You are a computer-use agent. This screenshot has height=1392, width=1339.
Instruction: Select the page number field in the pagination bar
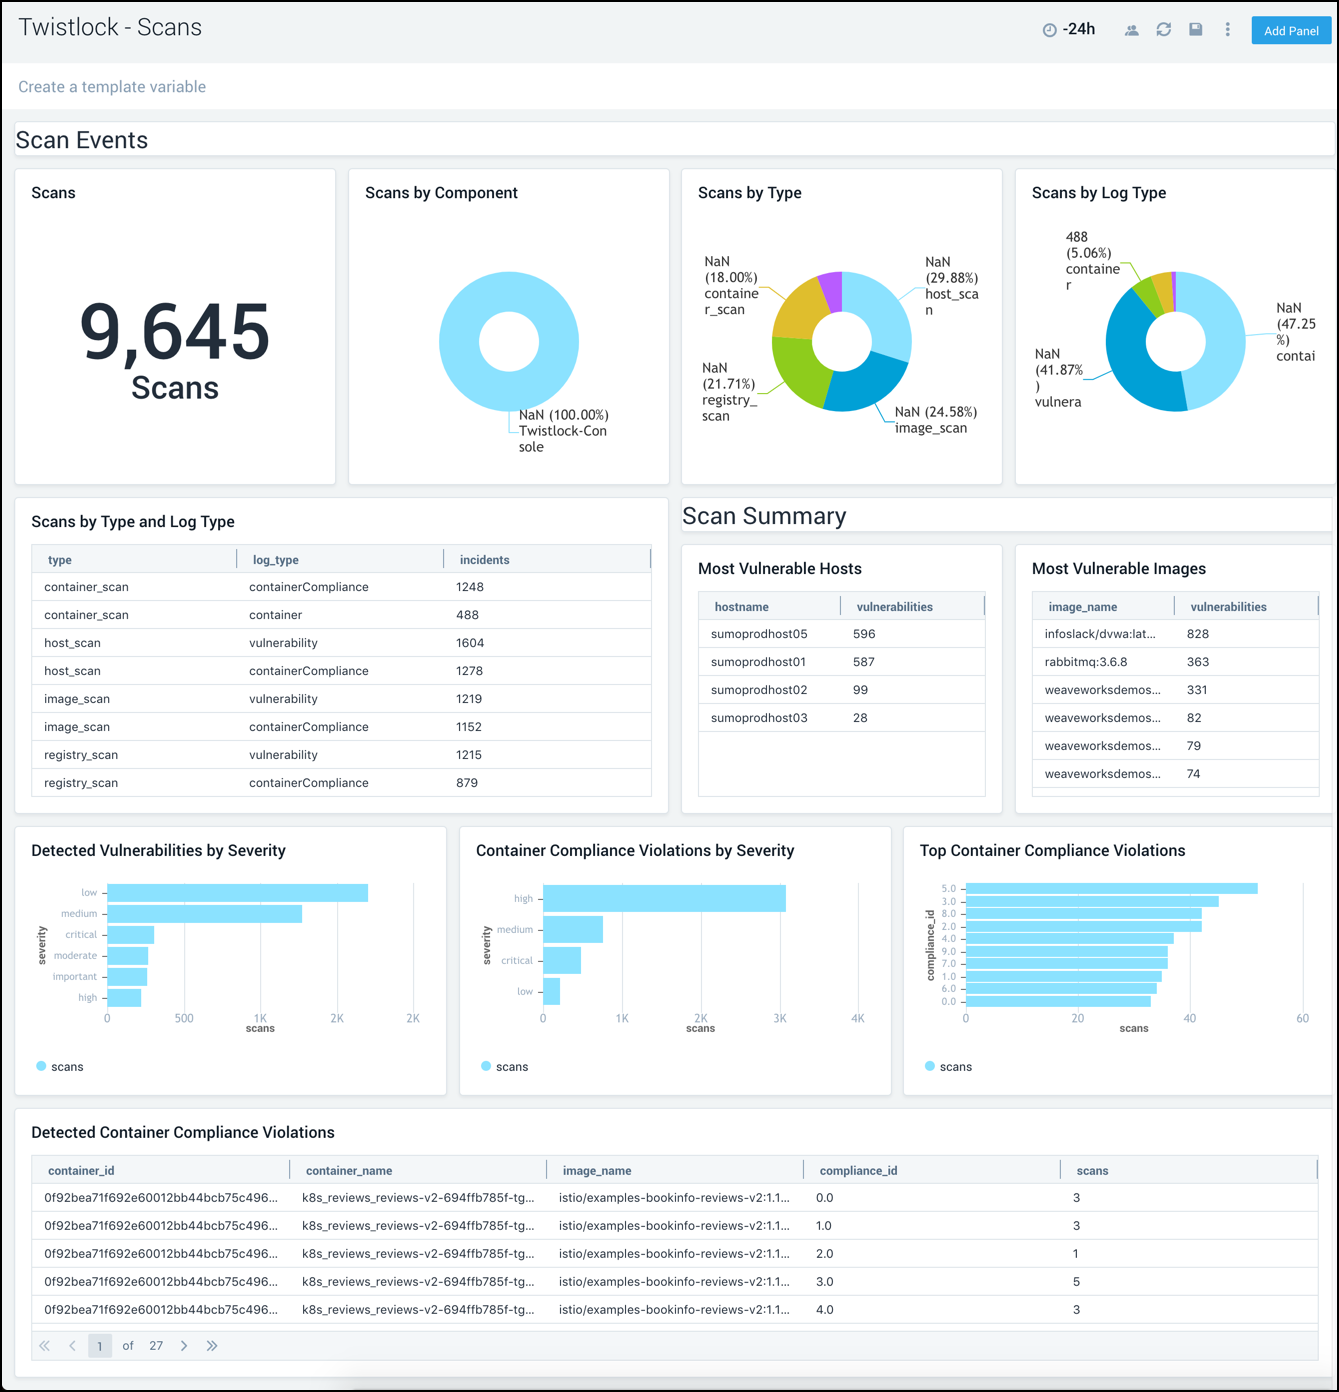[100, 1346]
